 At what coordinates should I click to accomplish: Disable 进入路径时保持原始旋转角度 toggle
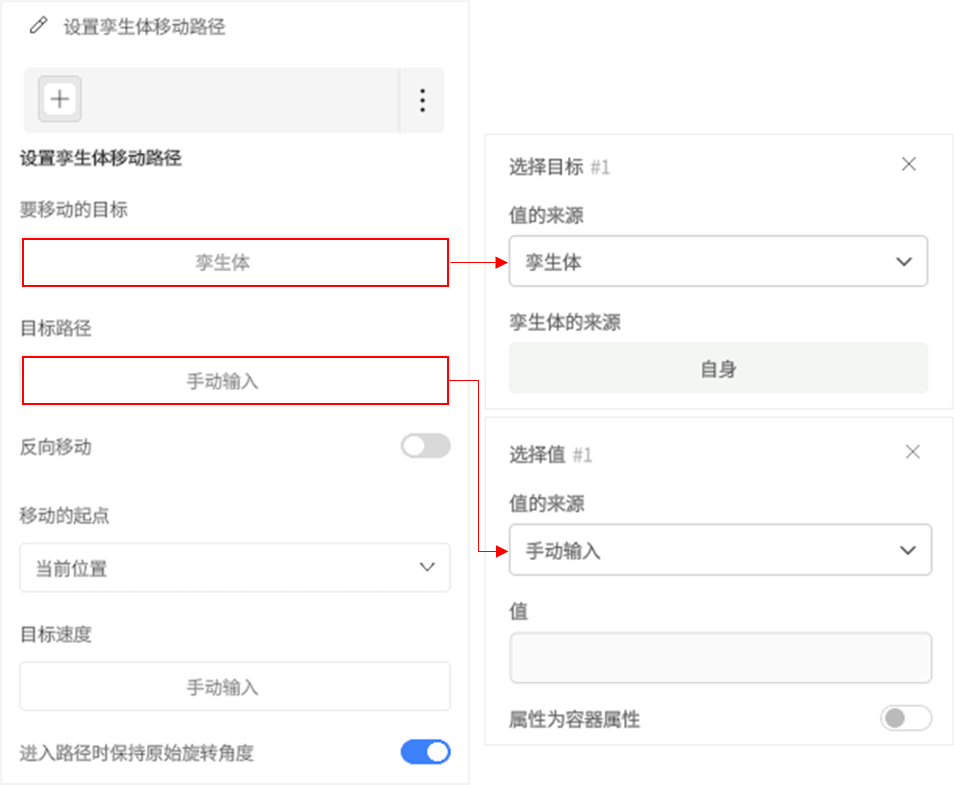425,752
